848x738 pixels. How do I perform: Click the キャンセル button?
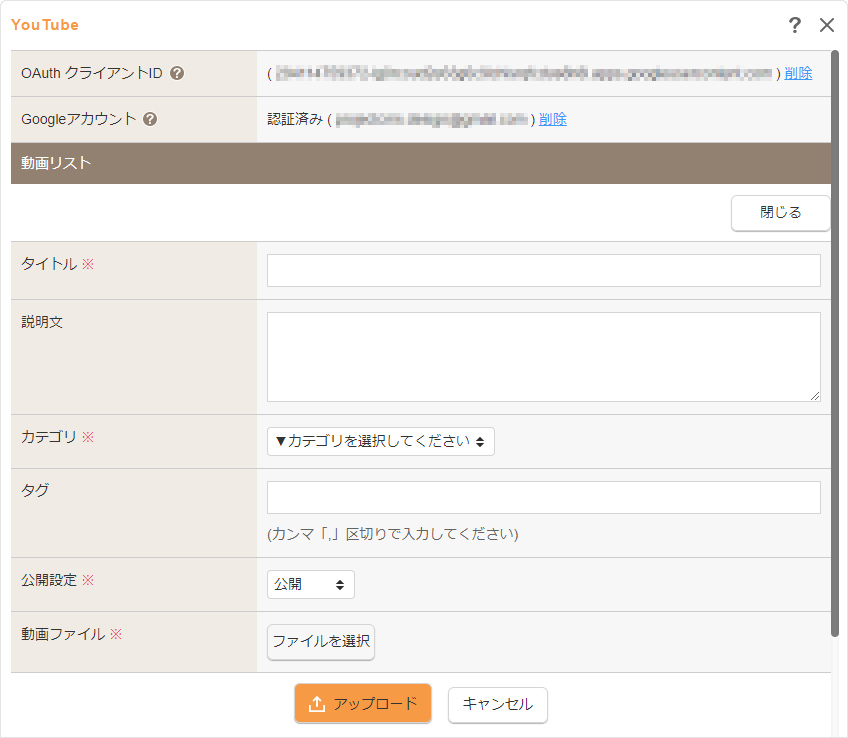click(x=498, y=704)
